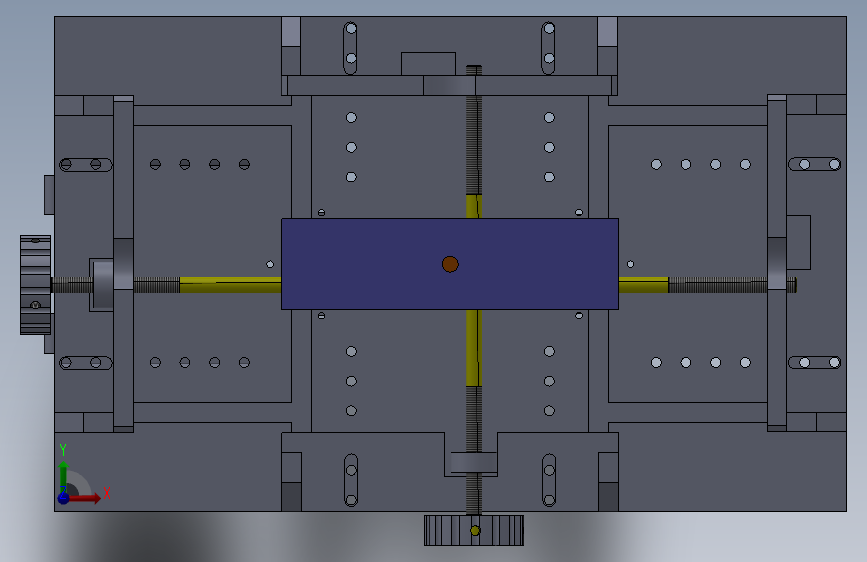The width and height of the screenshot is (867, 562).
Task: Select yellow shaft below the blue block
Action: coord(474,348)
